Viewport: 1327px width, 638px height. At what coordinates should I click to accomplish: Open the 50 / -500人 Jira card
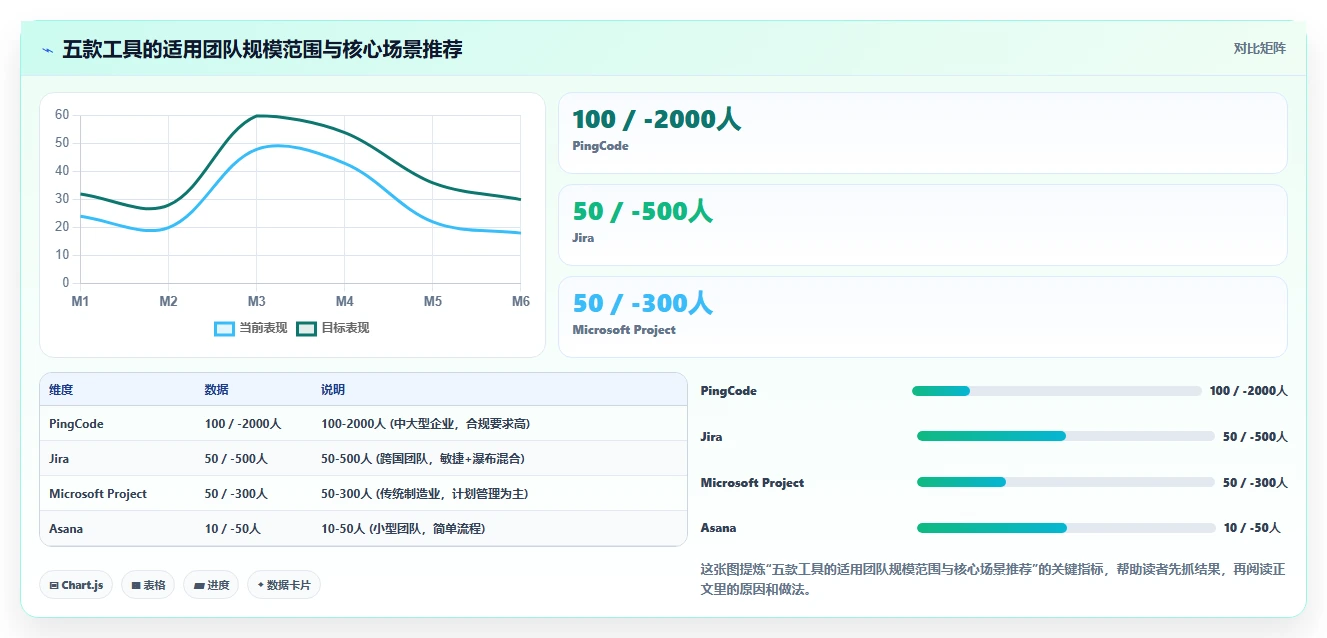[922, 225]
